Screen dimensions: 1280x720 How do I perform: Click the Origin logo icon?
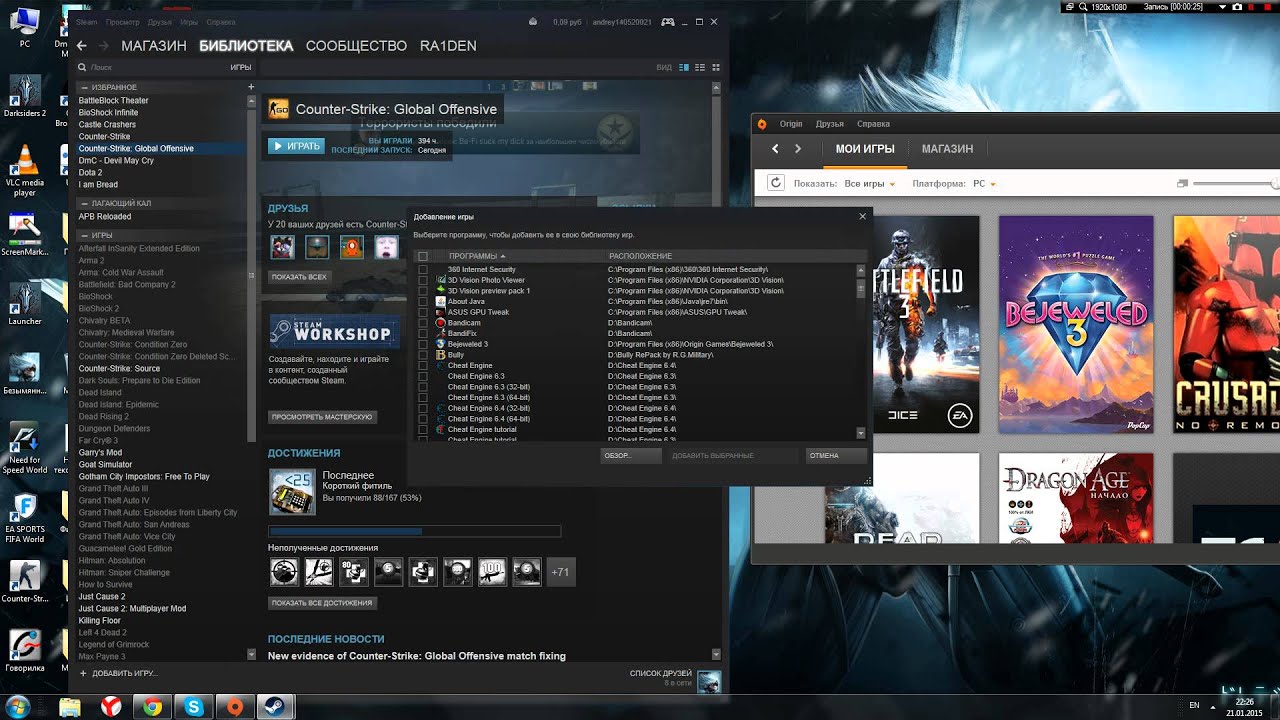pos(762,124)
